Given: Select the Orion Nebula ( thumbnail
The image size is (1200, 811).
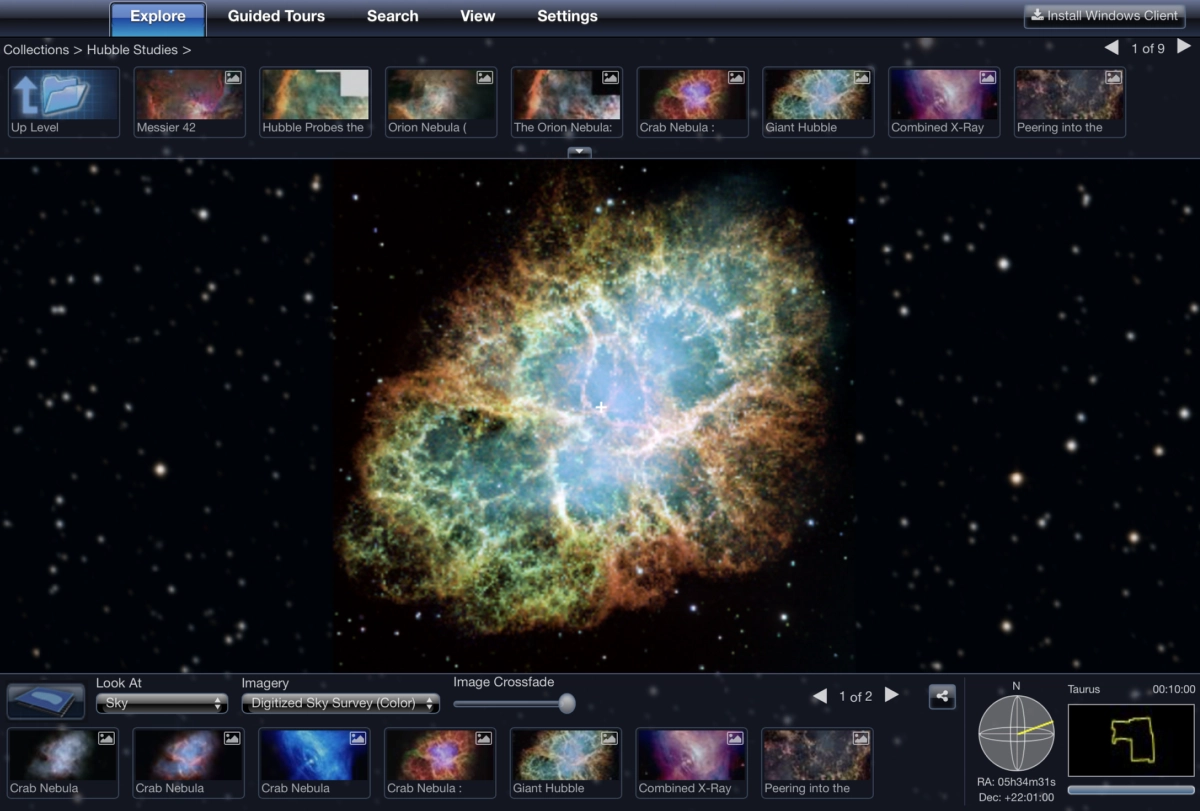Looking at the screenshot, I should pos(442,102).
